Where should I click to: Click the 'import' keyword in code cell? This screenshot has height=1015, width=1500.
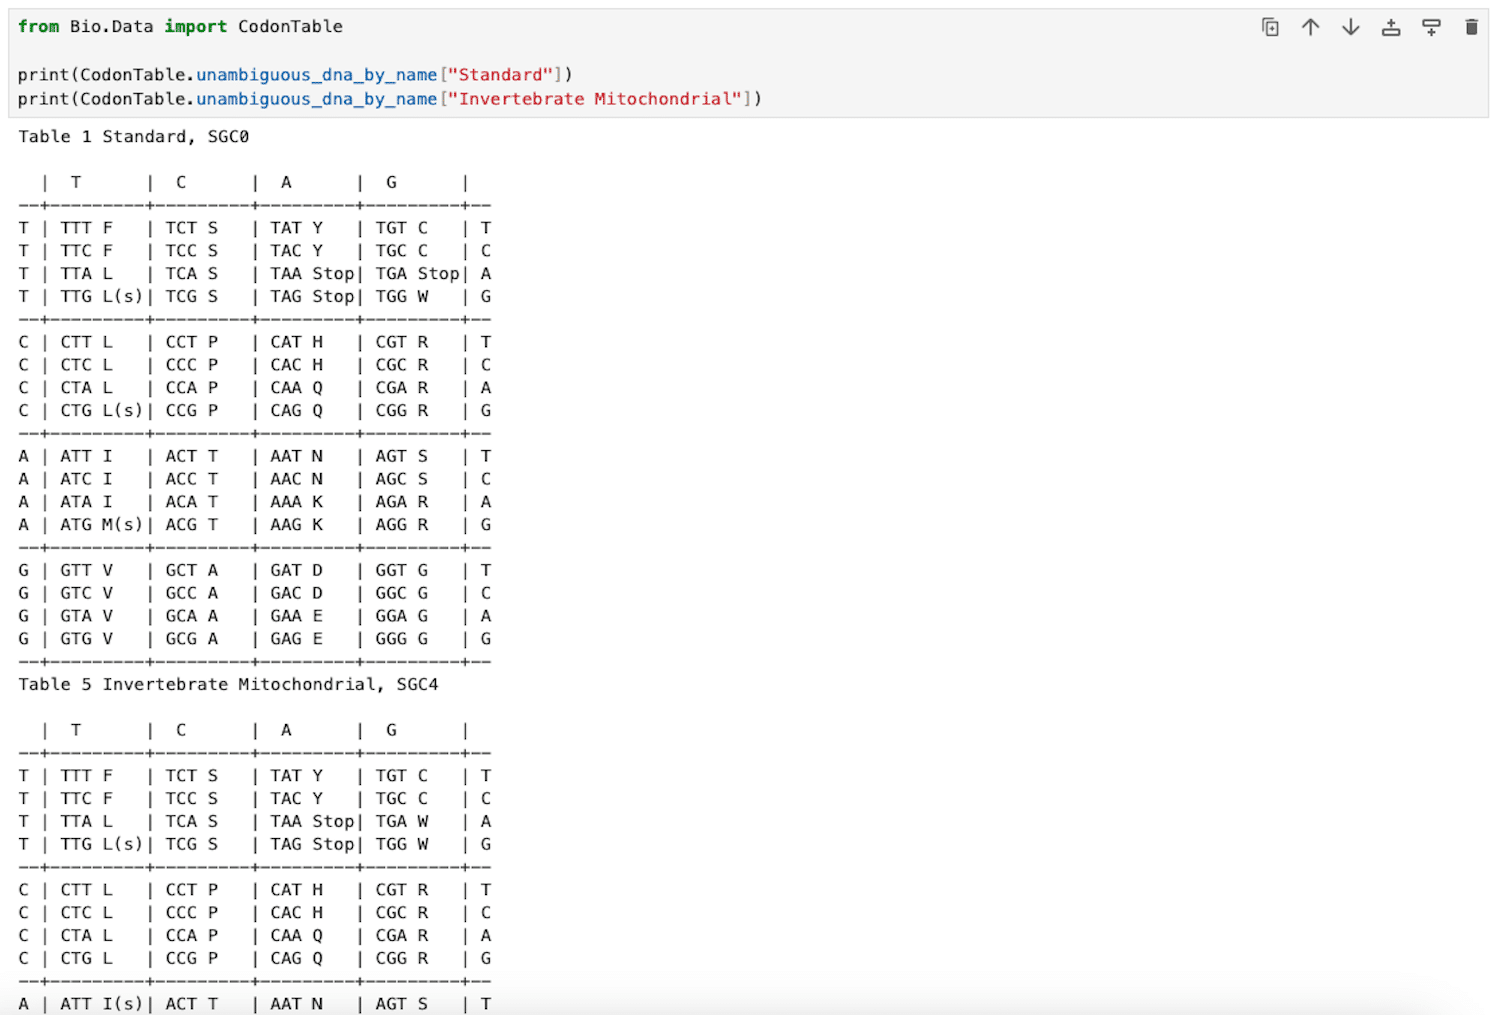[x=195, y=27]
